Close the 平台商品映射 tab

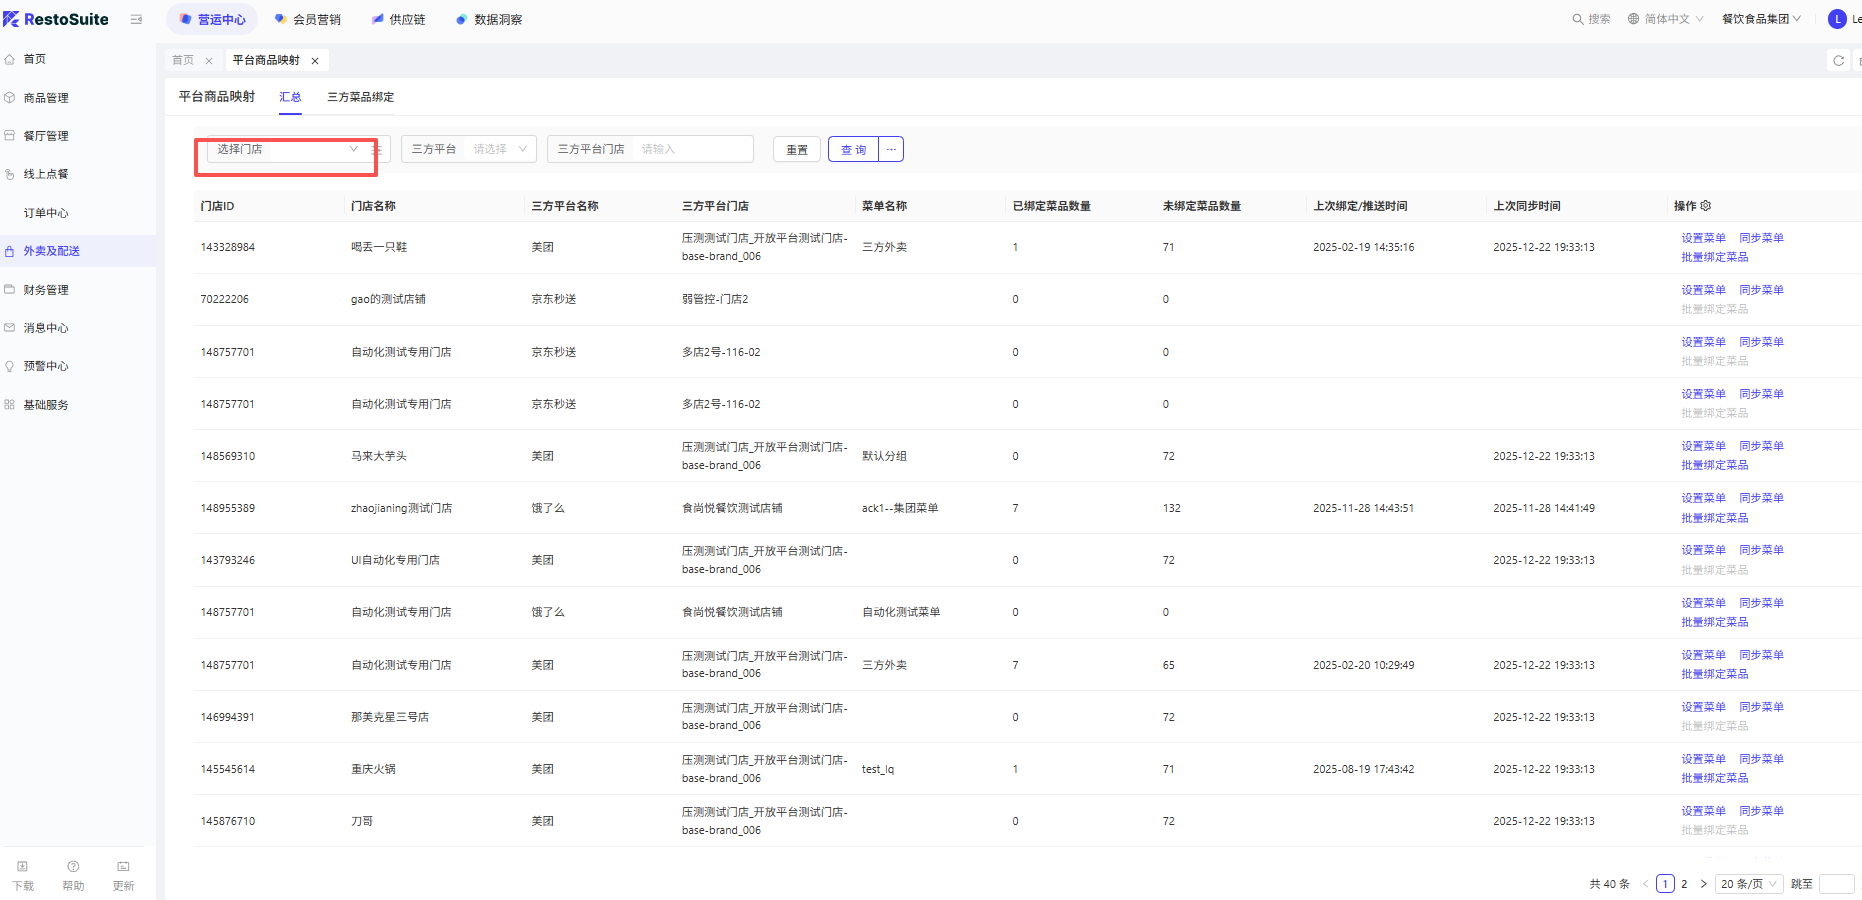[315, 61]
